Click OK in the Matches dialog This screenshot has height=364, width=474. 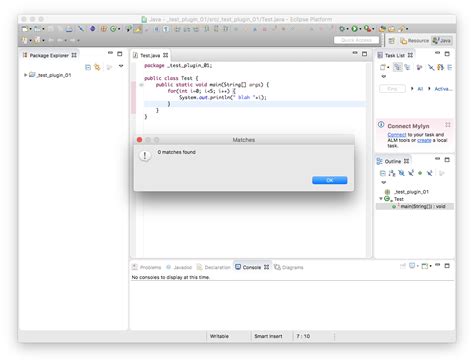click(x=329, y=180)
